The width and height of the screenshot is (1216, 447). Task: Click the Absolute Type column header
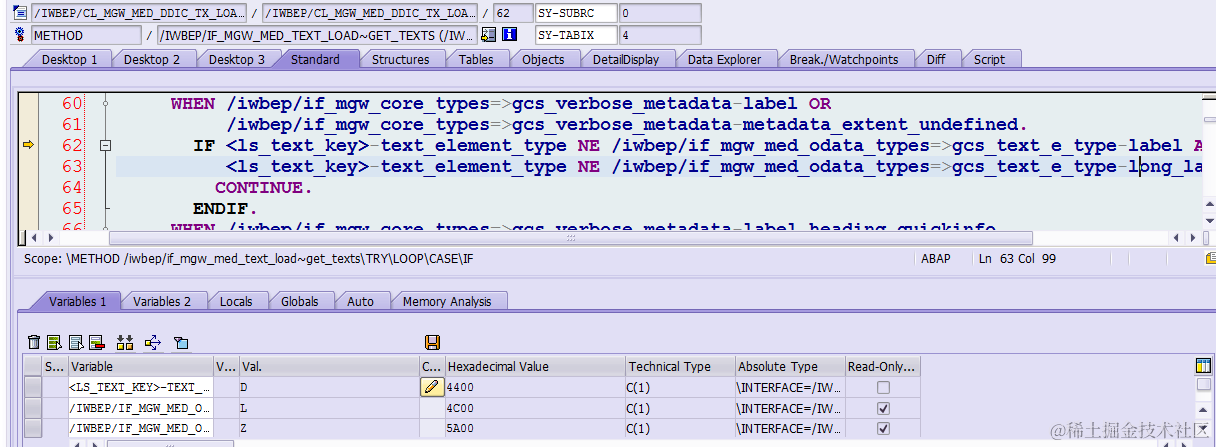click(790, 366)
